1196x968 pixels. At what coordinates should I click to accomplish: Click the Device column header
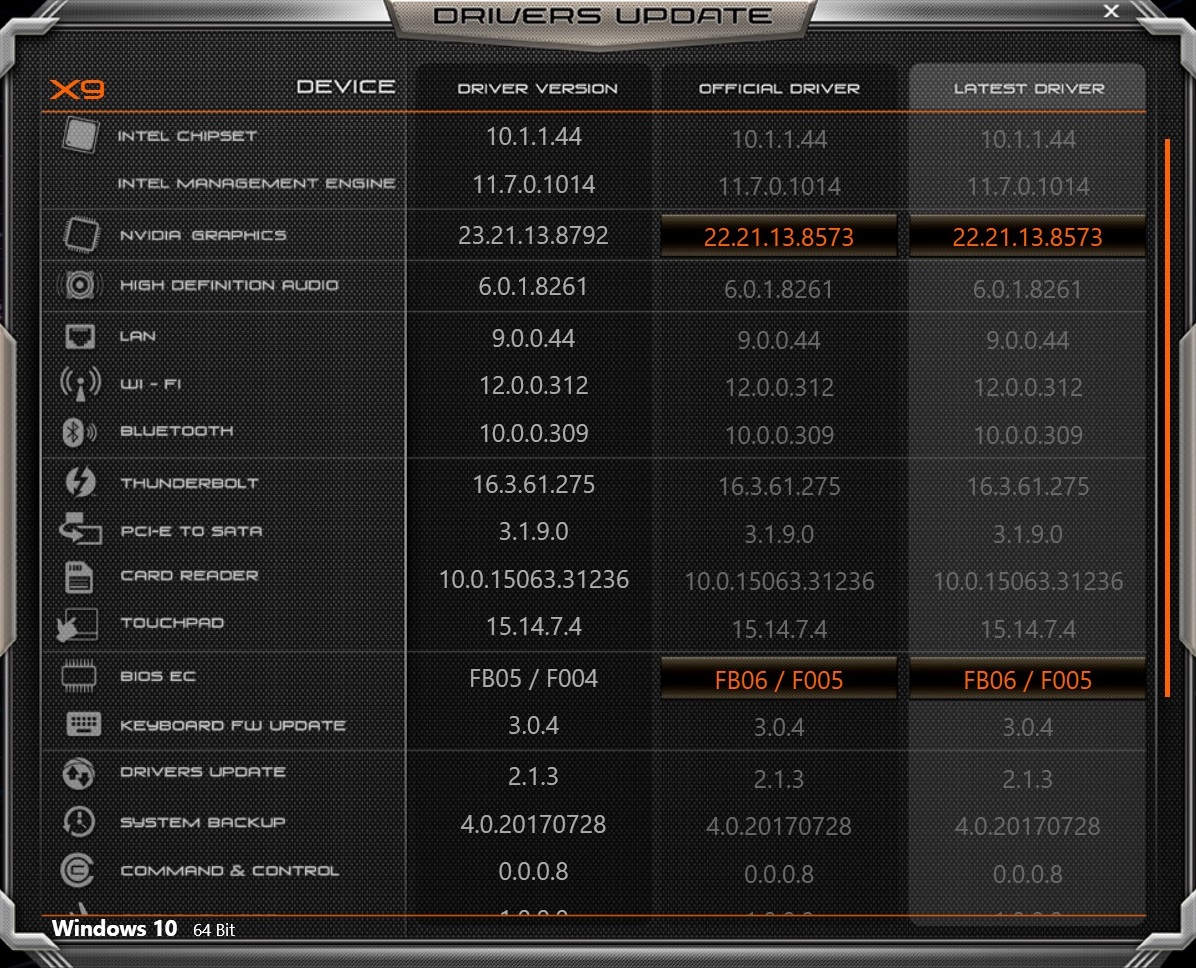click(346, 87)
